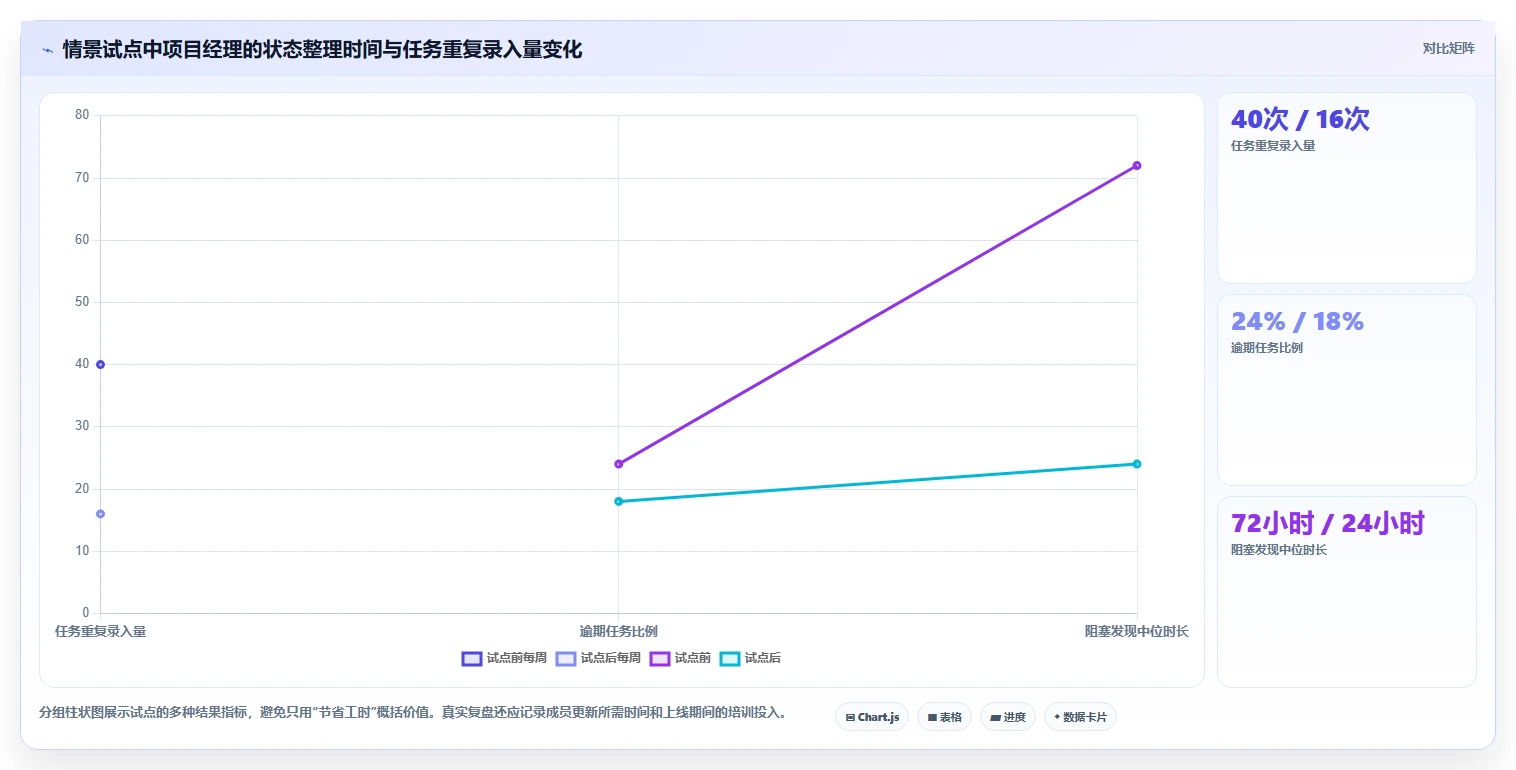
Task: Click the 任务重复录入量 card caption
Action: click(1273, 146)
